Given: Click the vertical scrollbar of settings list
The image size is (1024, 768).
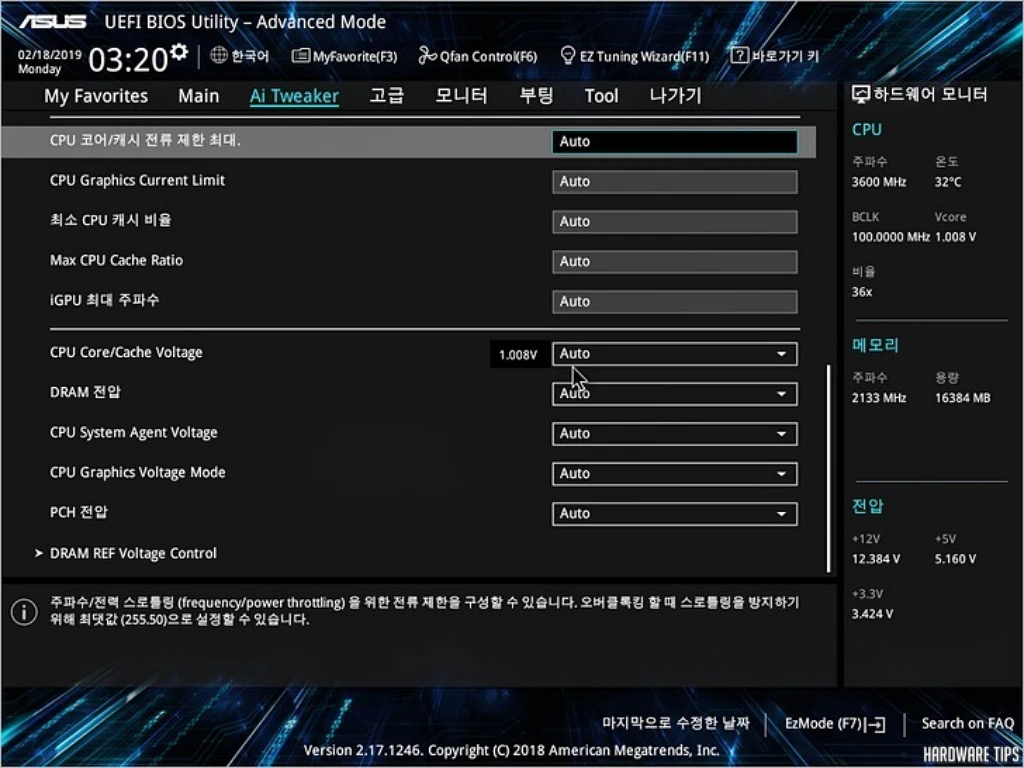Looking at the screenshot, I should [x=829, y=468].
